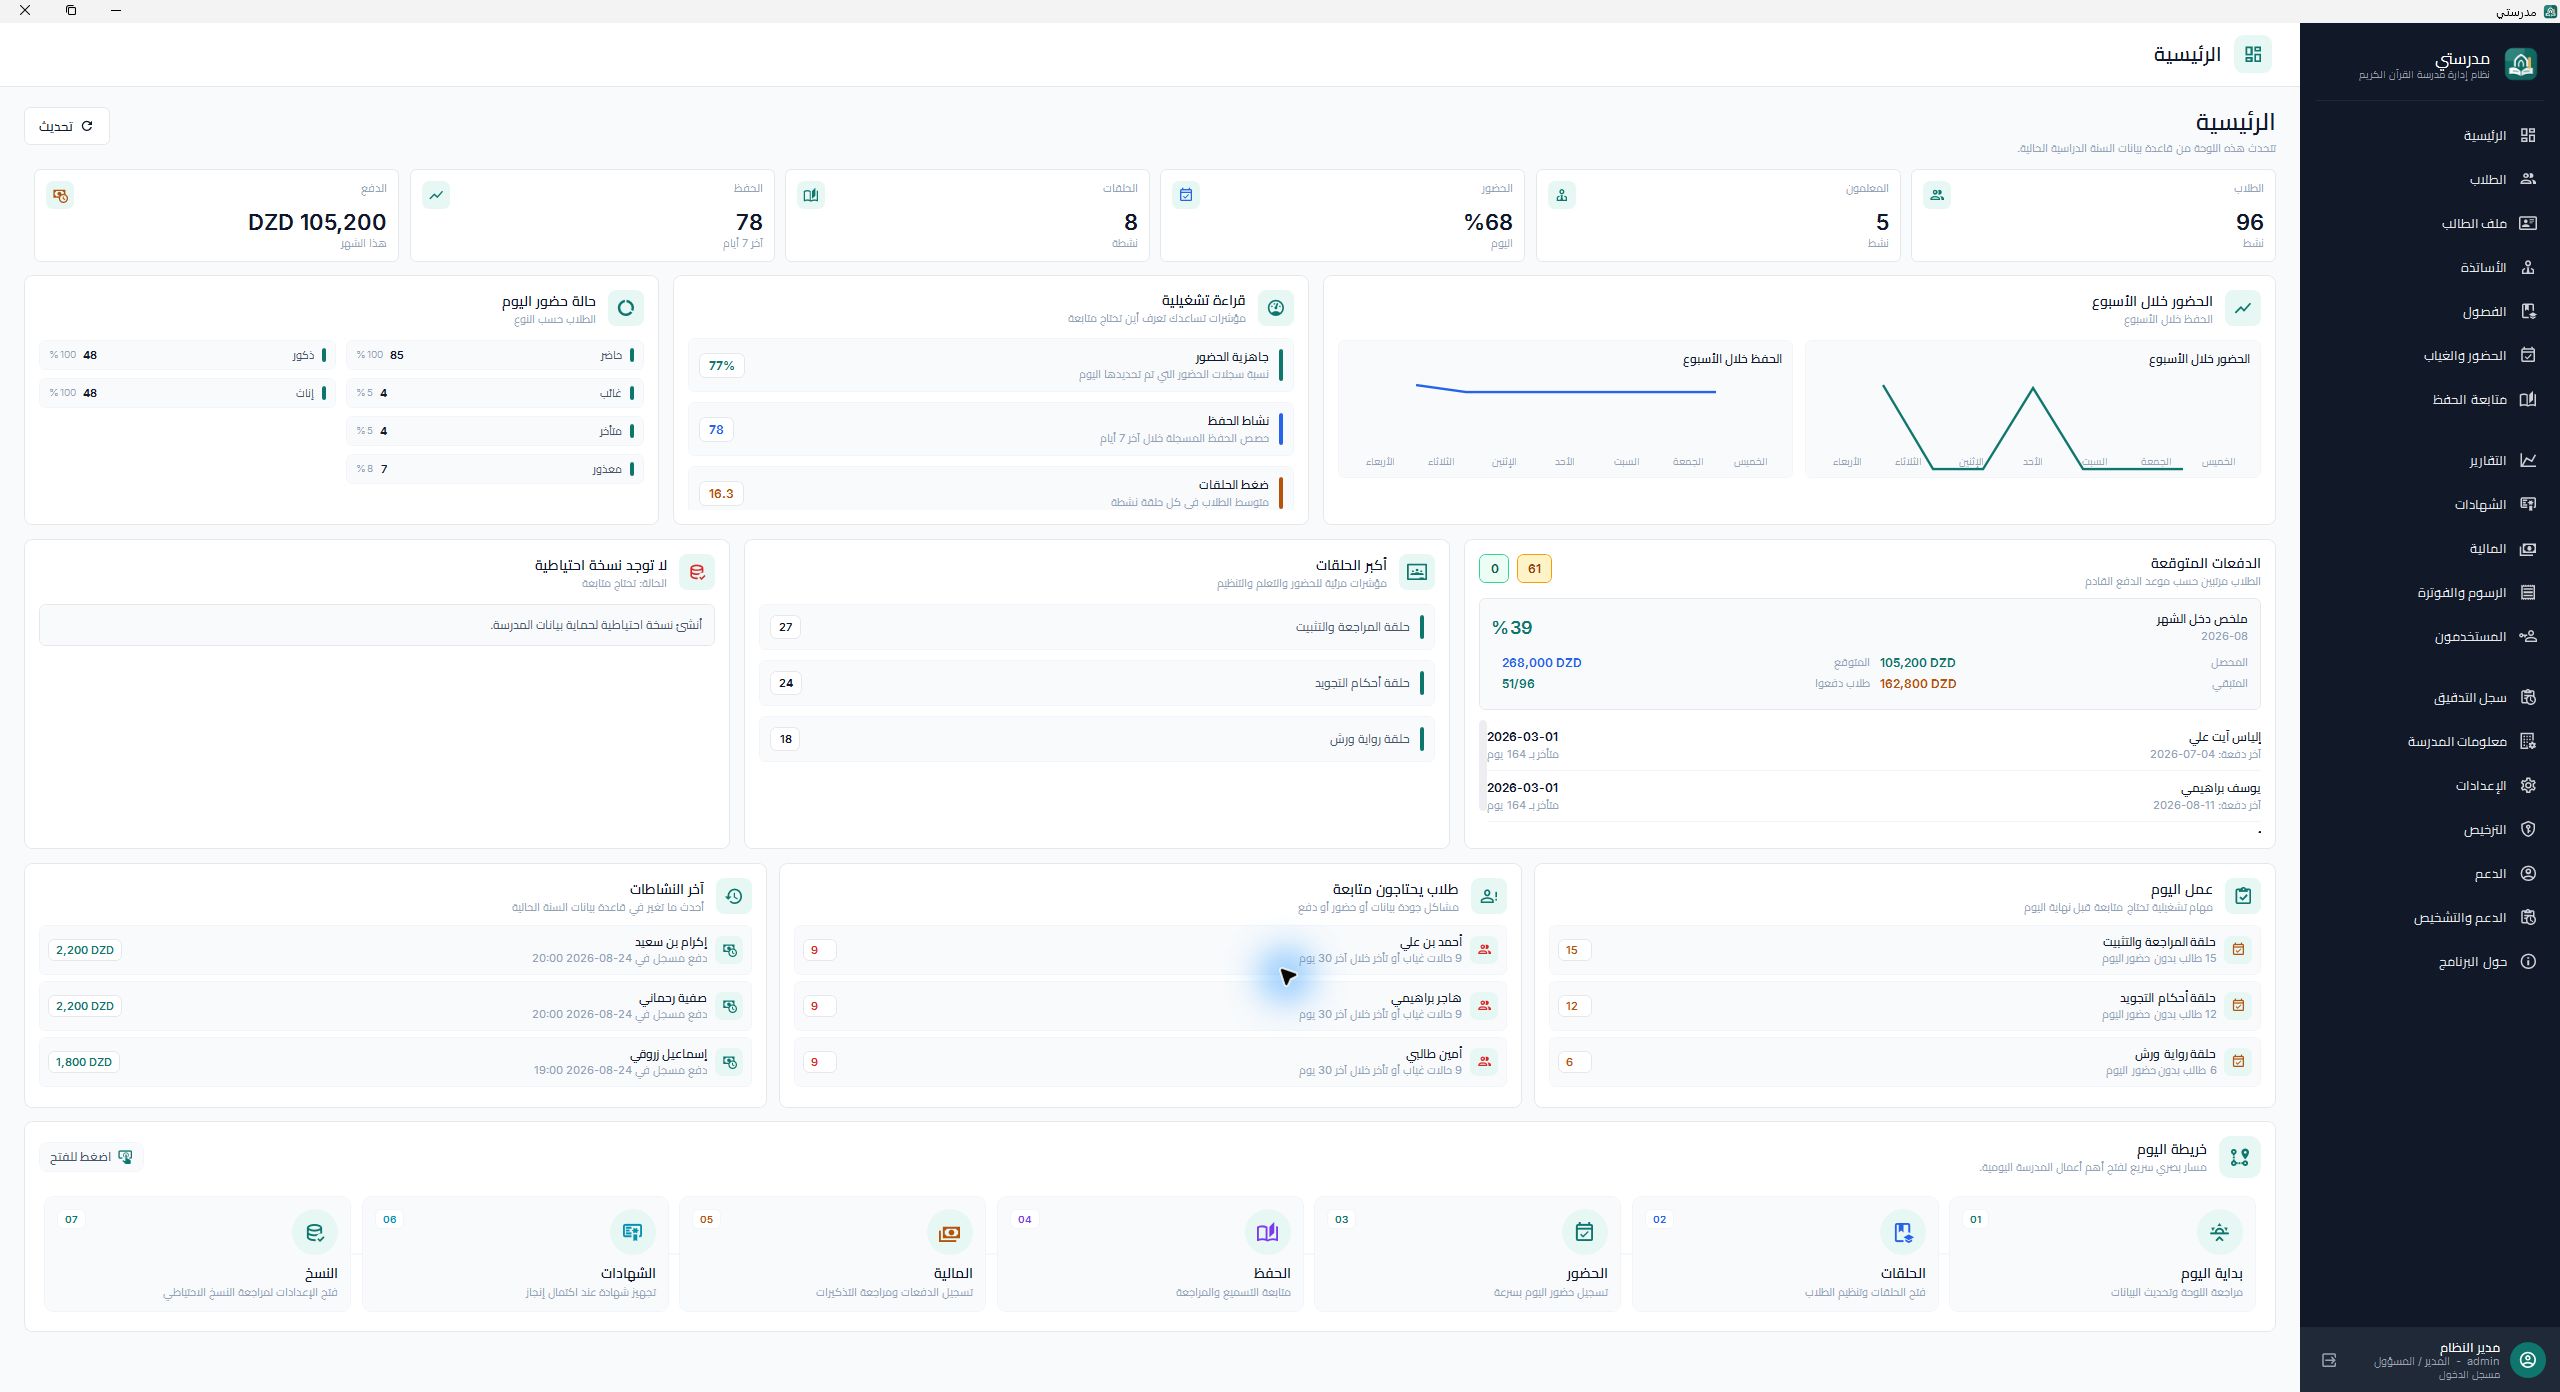Click the الطلاب 96 stat card
The width and height of the screenshot is (2560, 1392).
pos(2093,215)
